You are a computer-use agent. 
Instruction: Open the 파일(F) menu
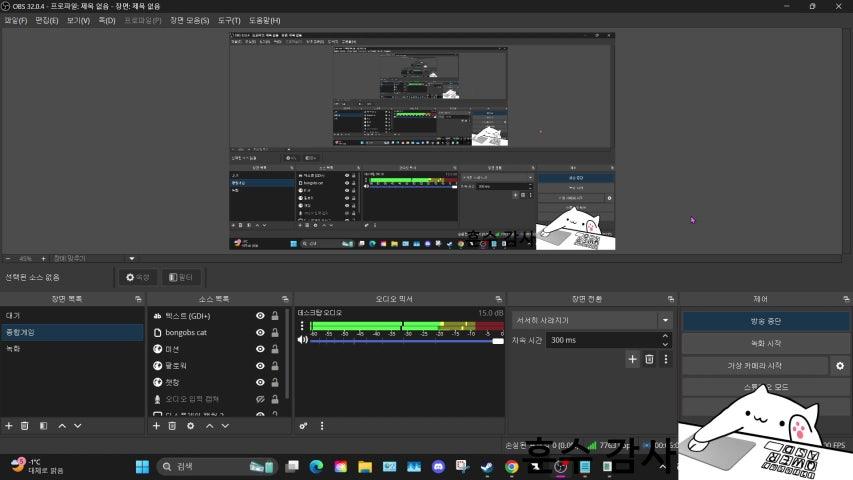[15, 20]
